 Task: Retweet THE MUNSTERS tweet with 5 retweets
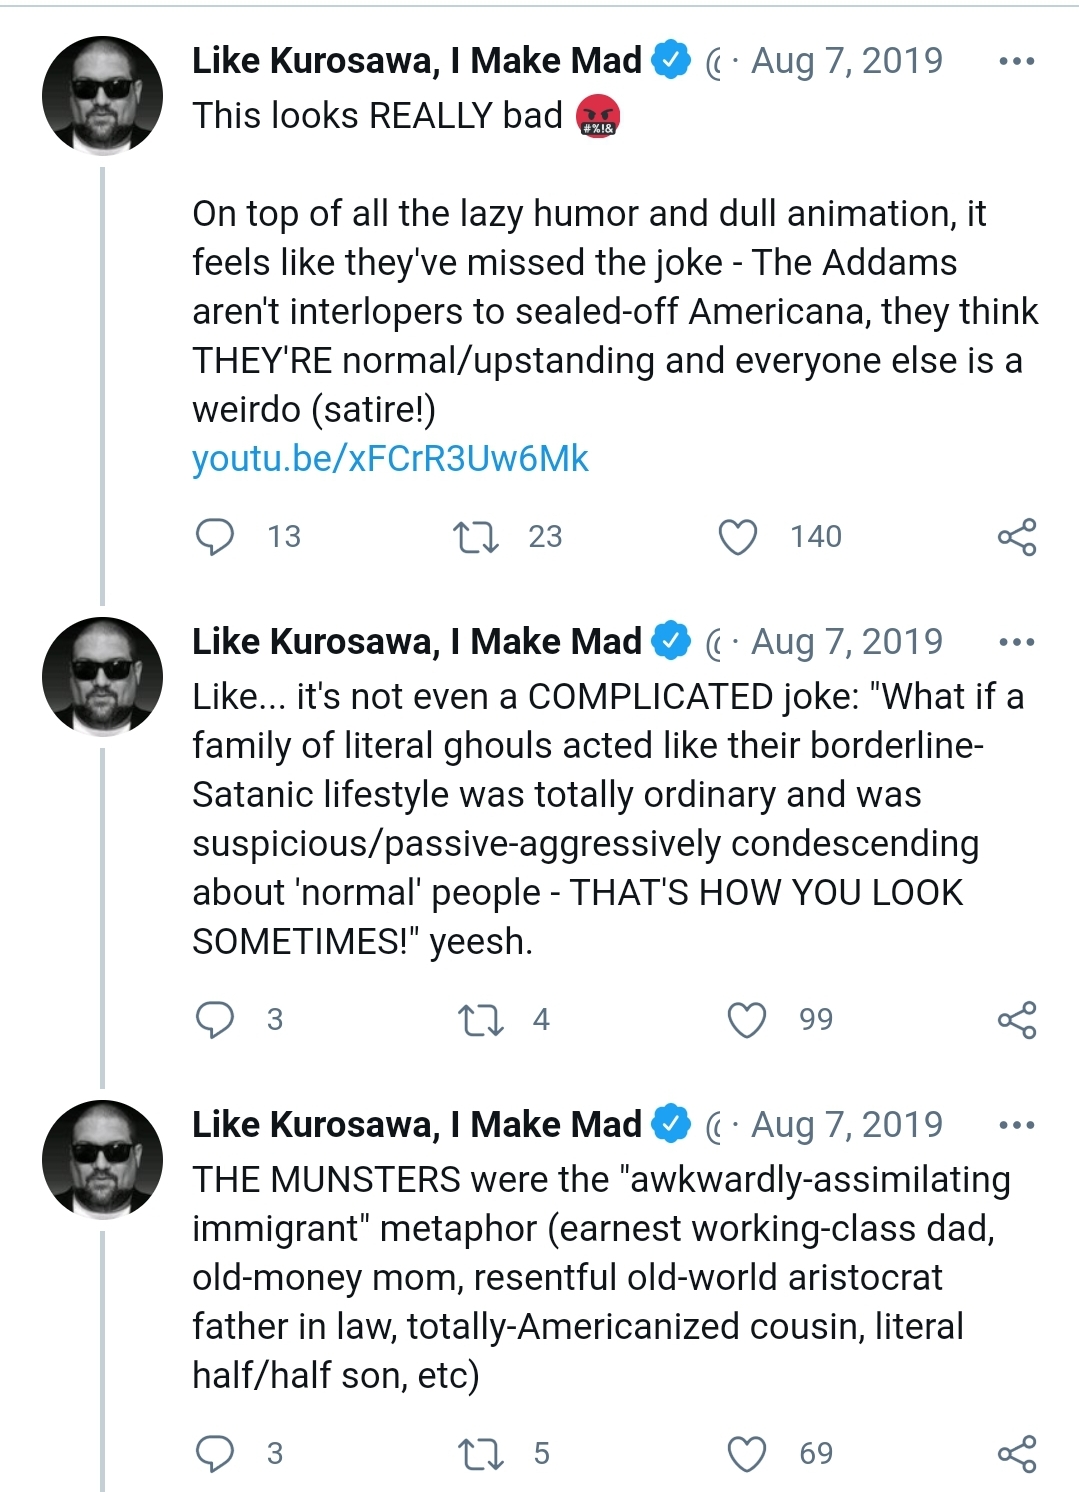click(480, 1454)
